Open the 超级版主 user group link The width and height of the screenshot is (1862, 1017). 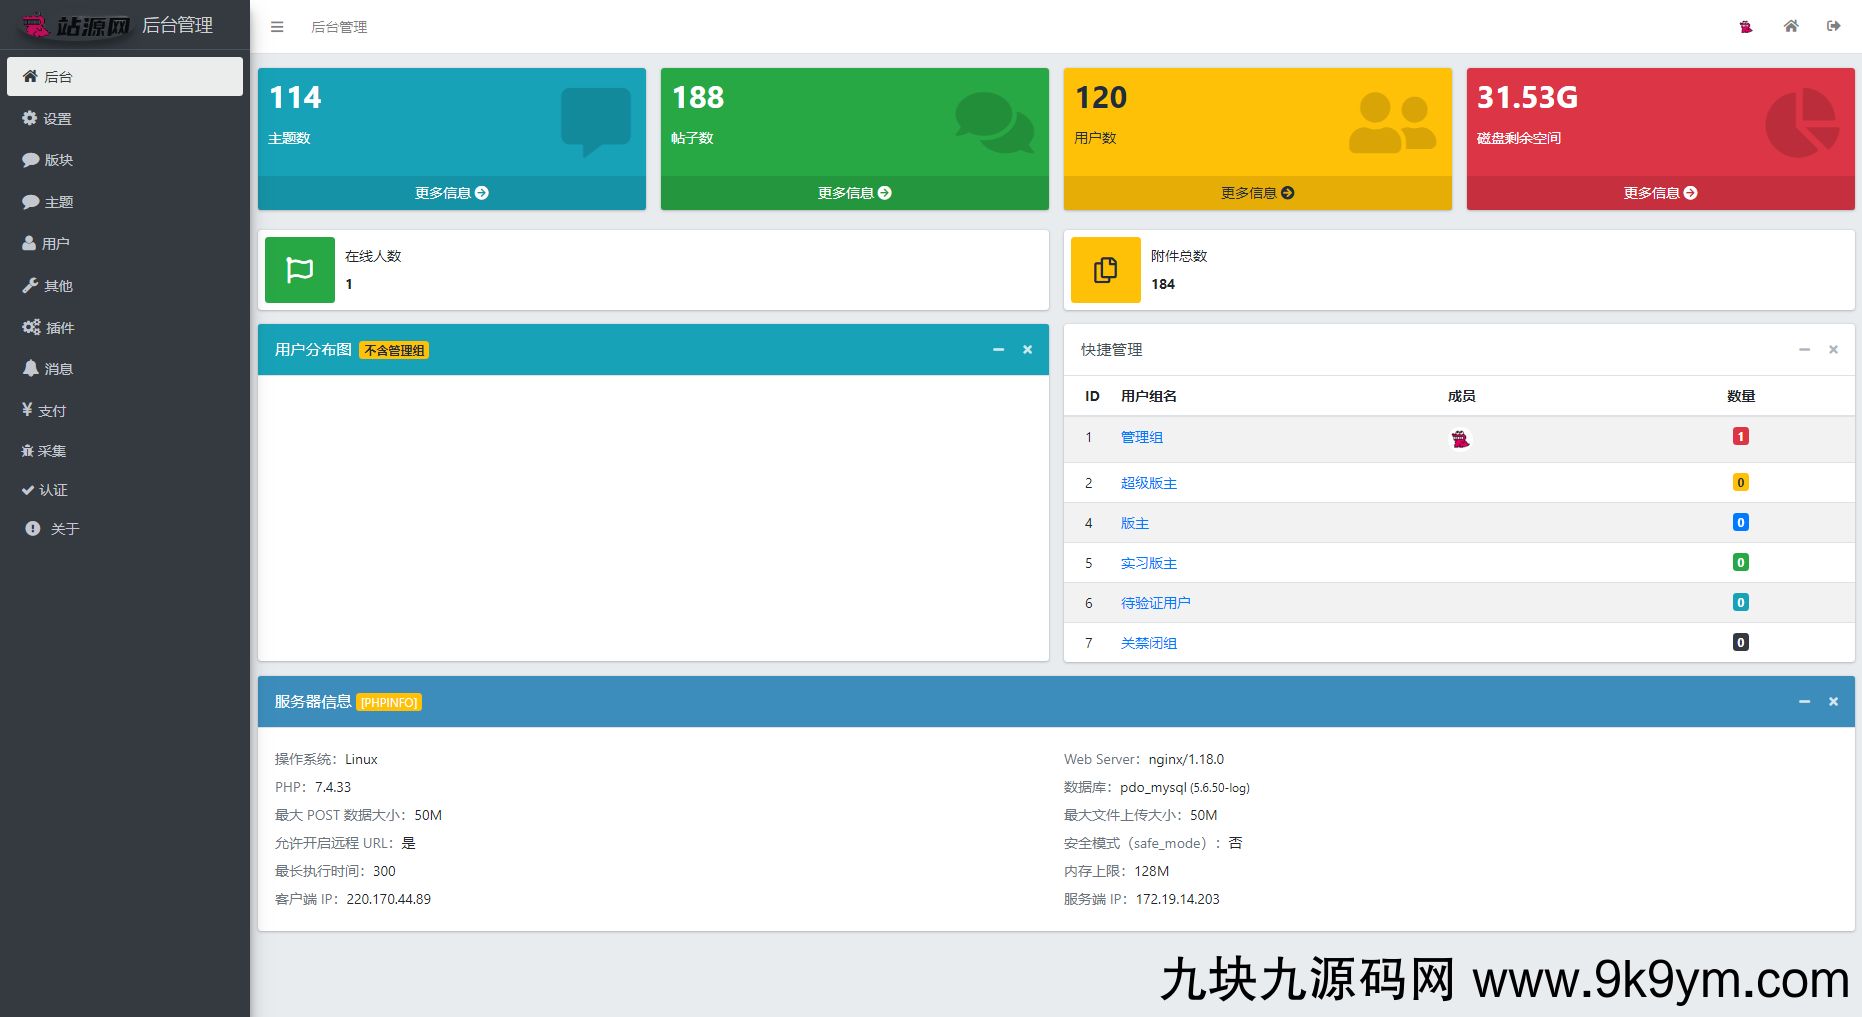coord(1148,483)
